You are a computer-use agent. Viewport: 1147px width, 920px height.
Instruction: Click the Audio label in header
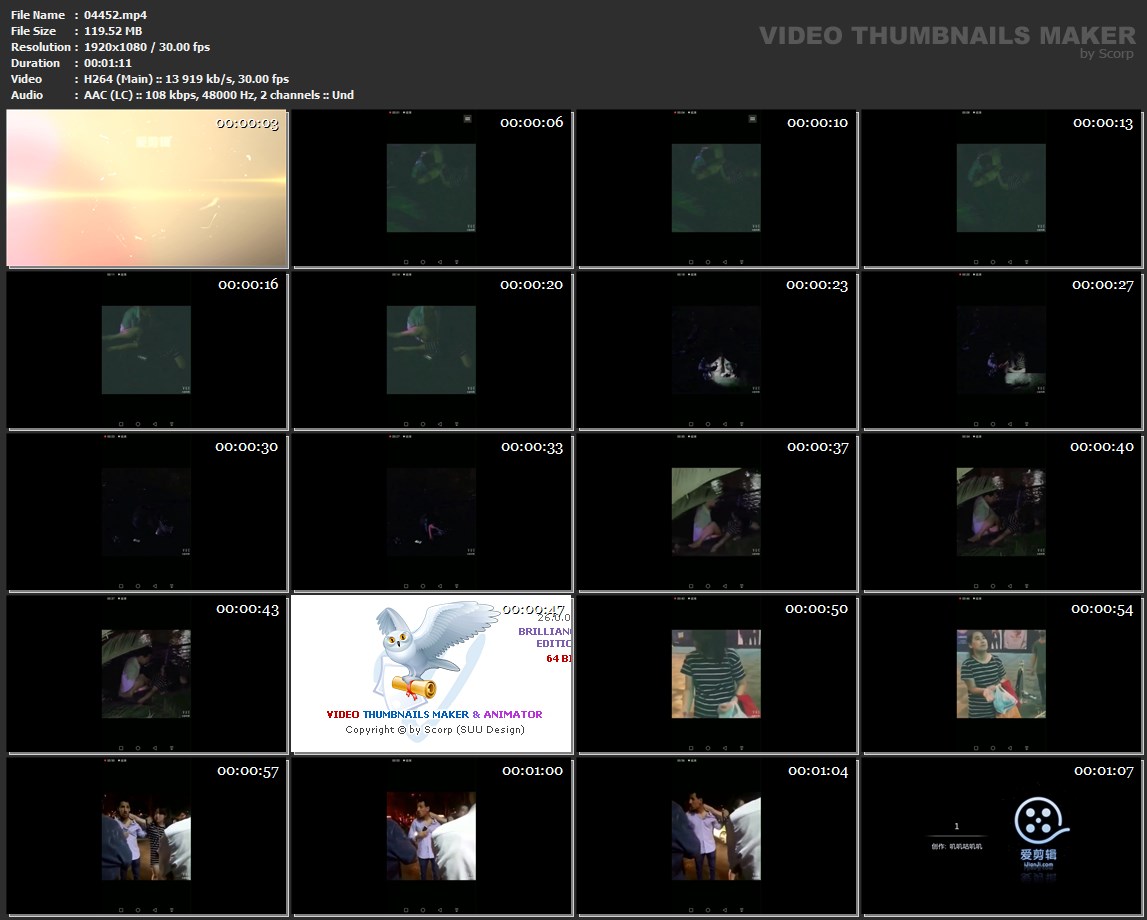(x=27, y=95)
